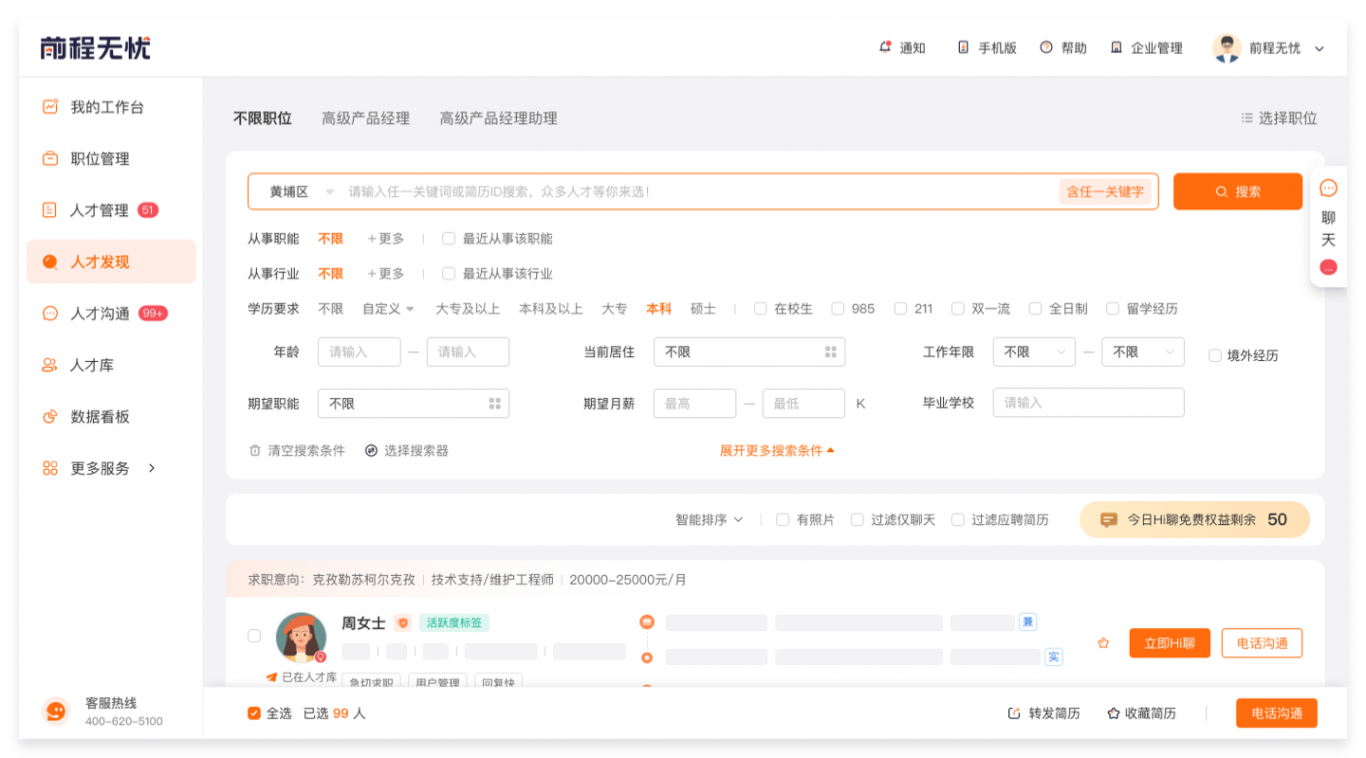
Task: Open the 自定义 education dropdown
Action: click(388, 309)
